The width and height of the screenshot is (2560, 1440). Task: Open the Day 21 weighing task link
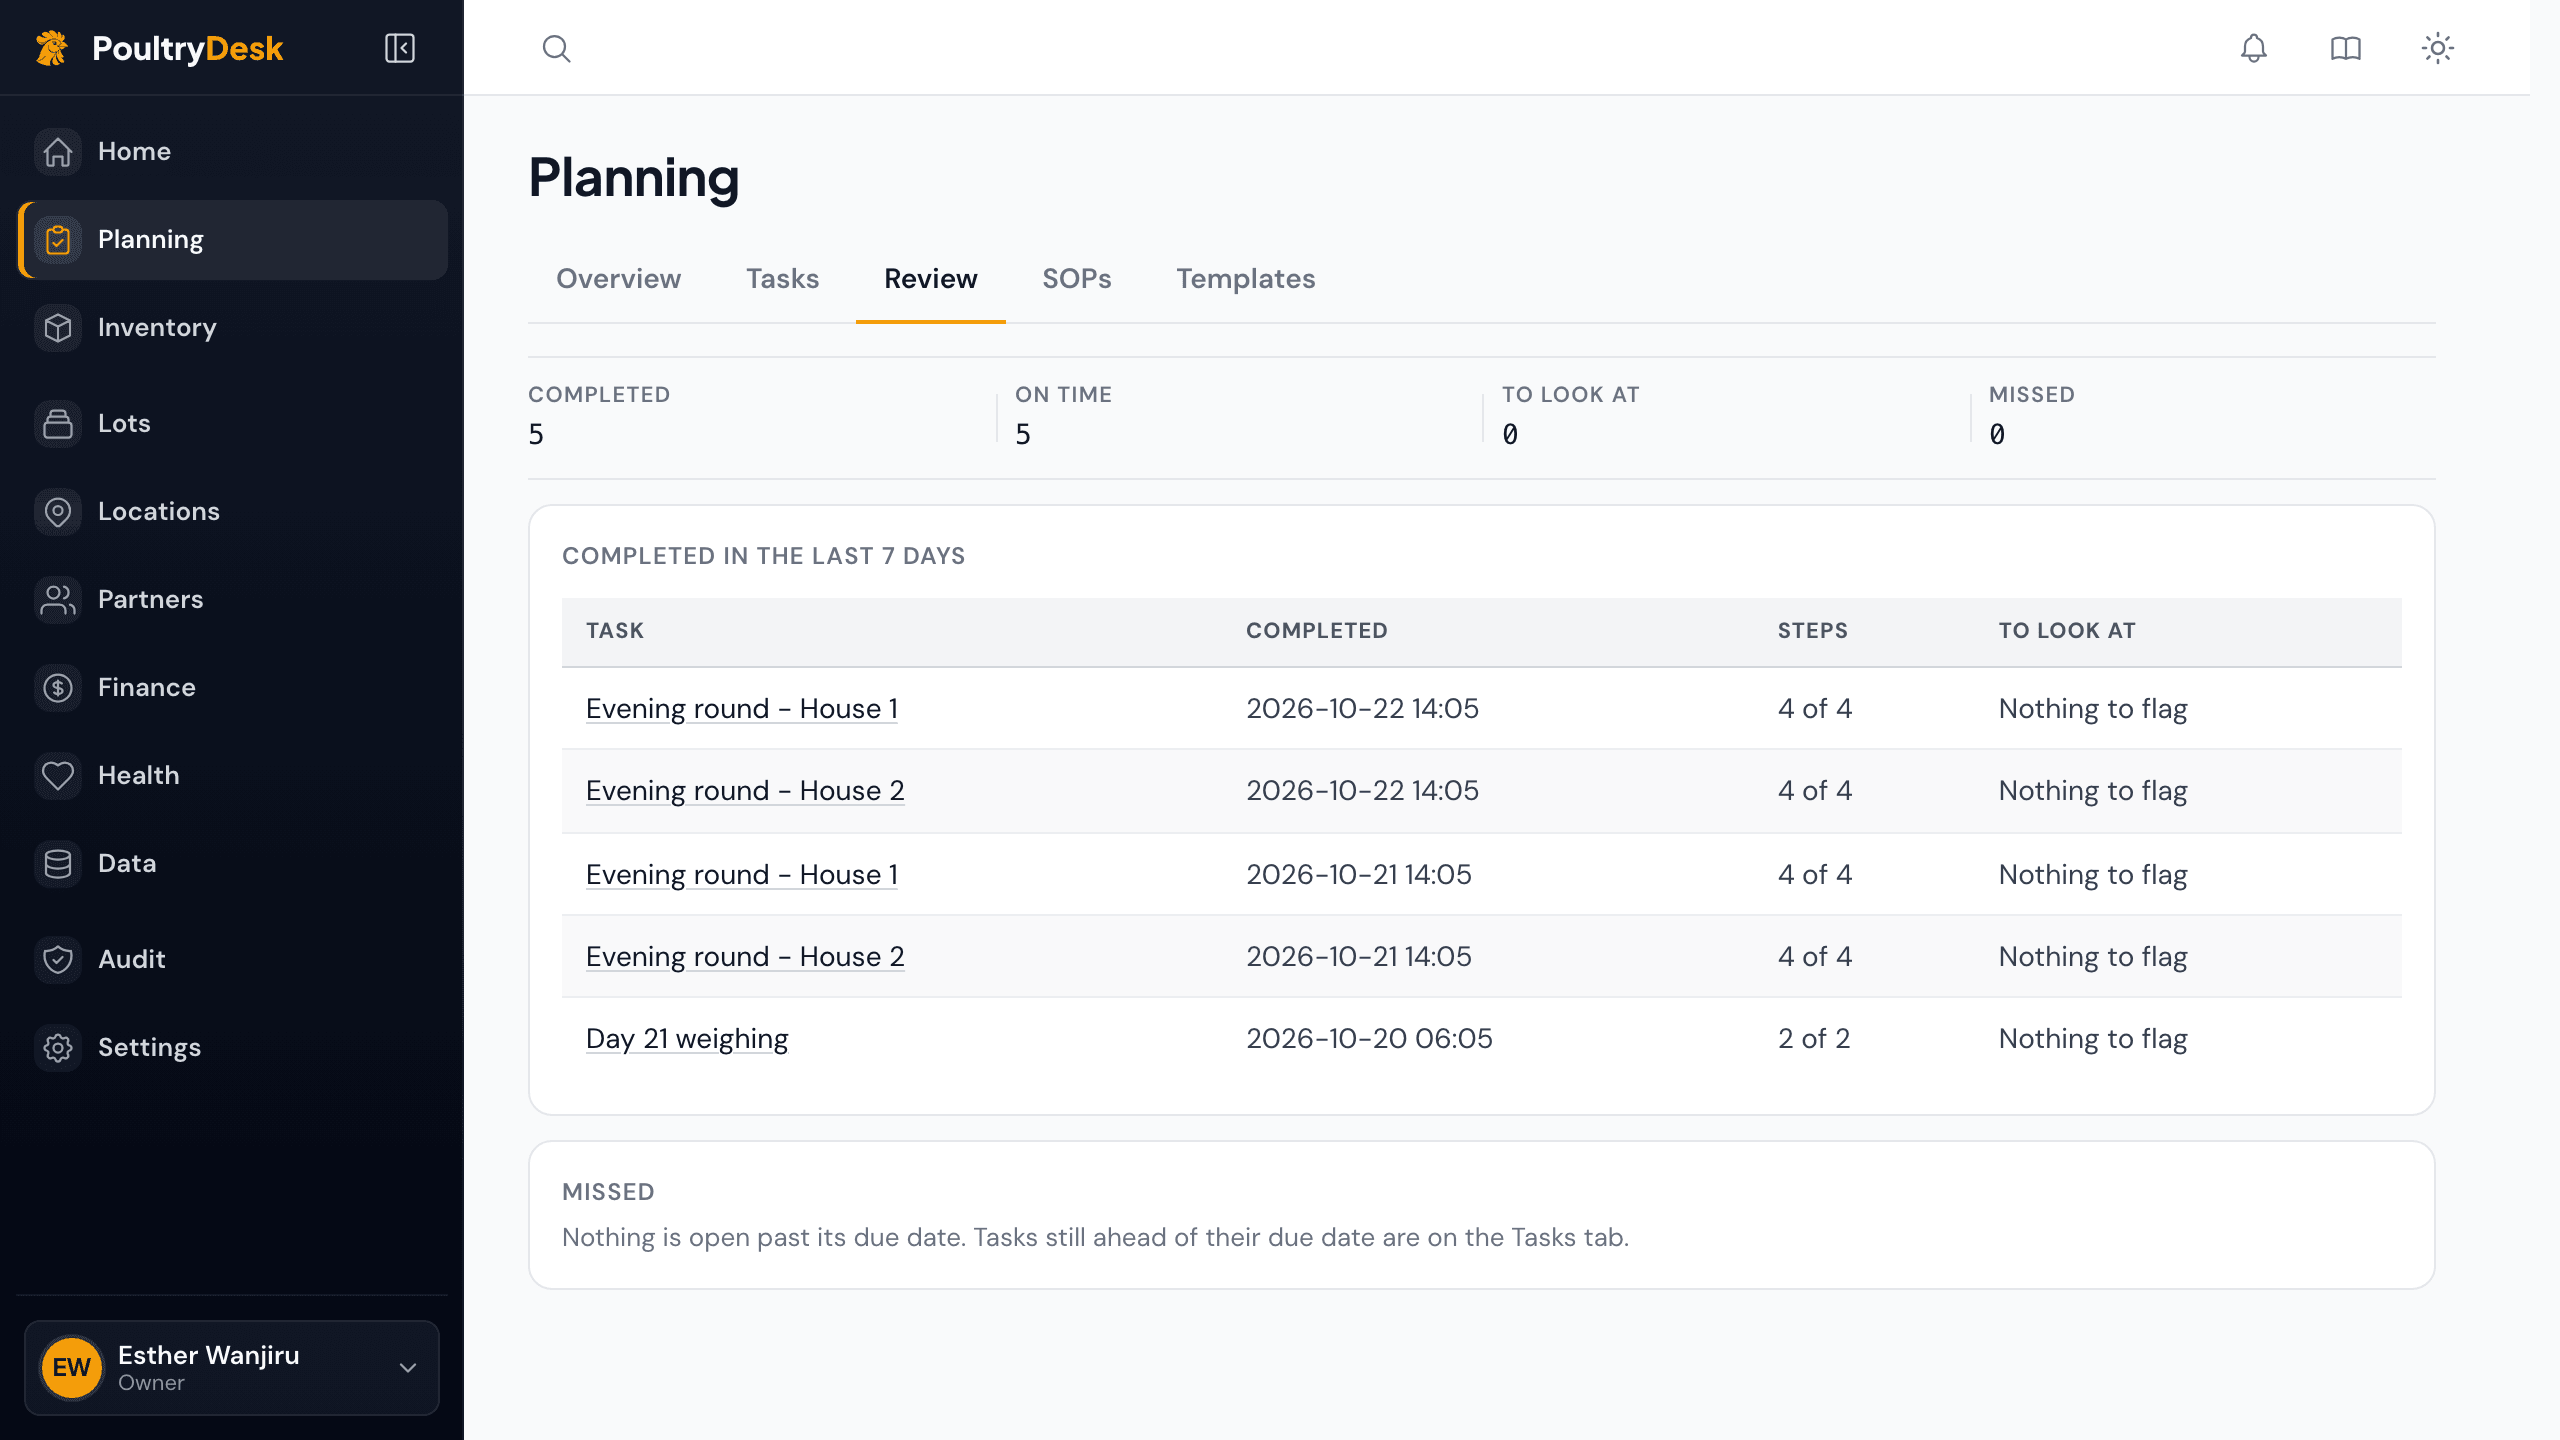(687, 1039)
